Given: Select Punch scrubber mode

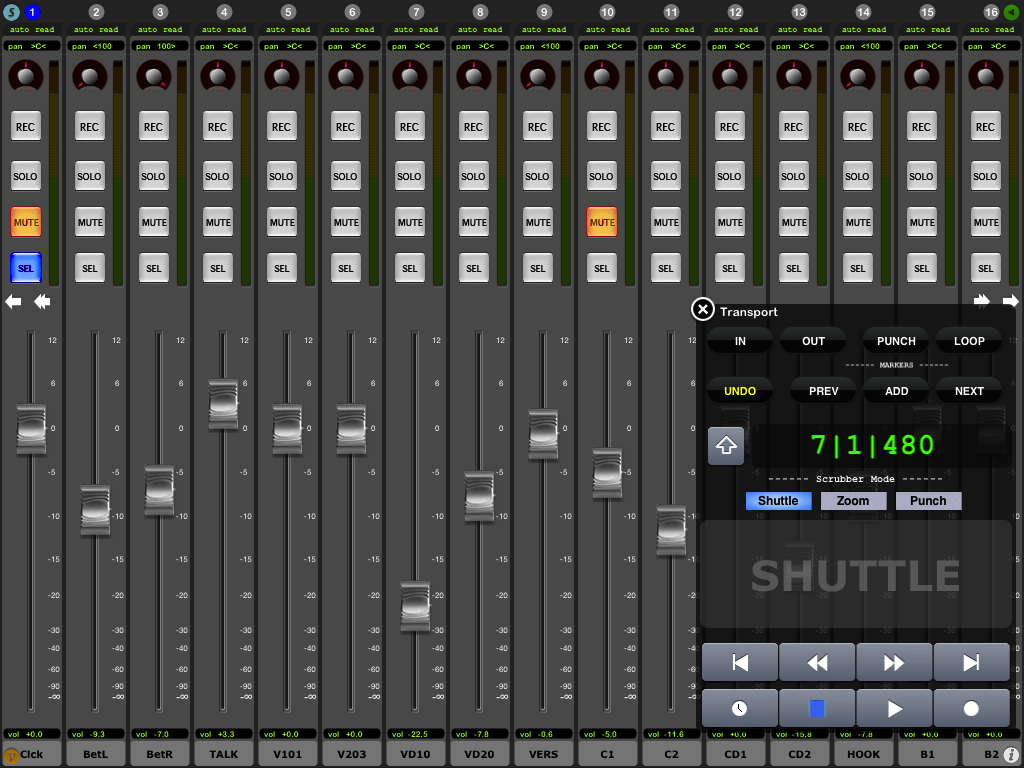Looking at the screenshot, I should tap(928, 501).
